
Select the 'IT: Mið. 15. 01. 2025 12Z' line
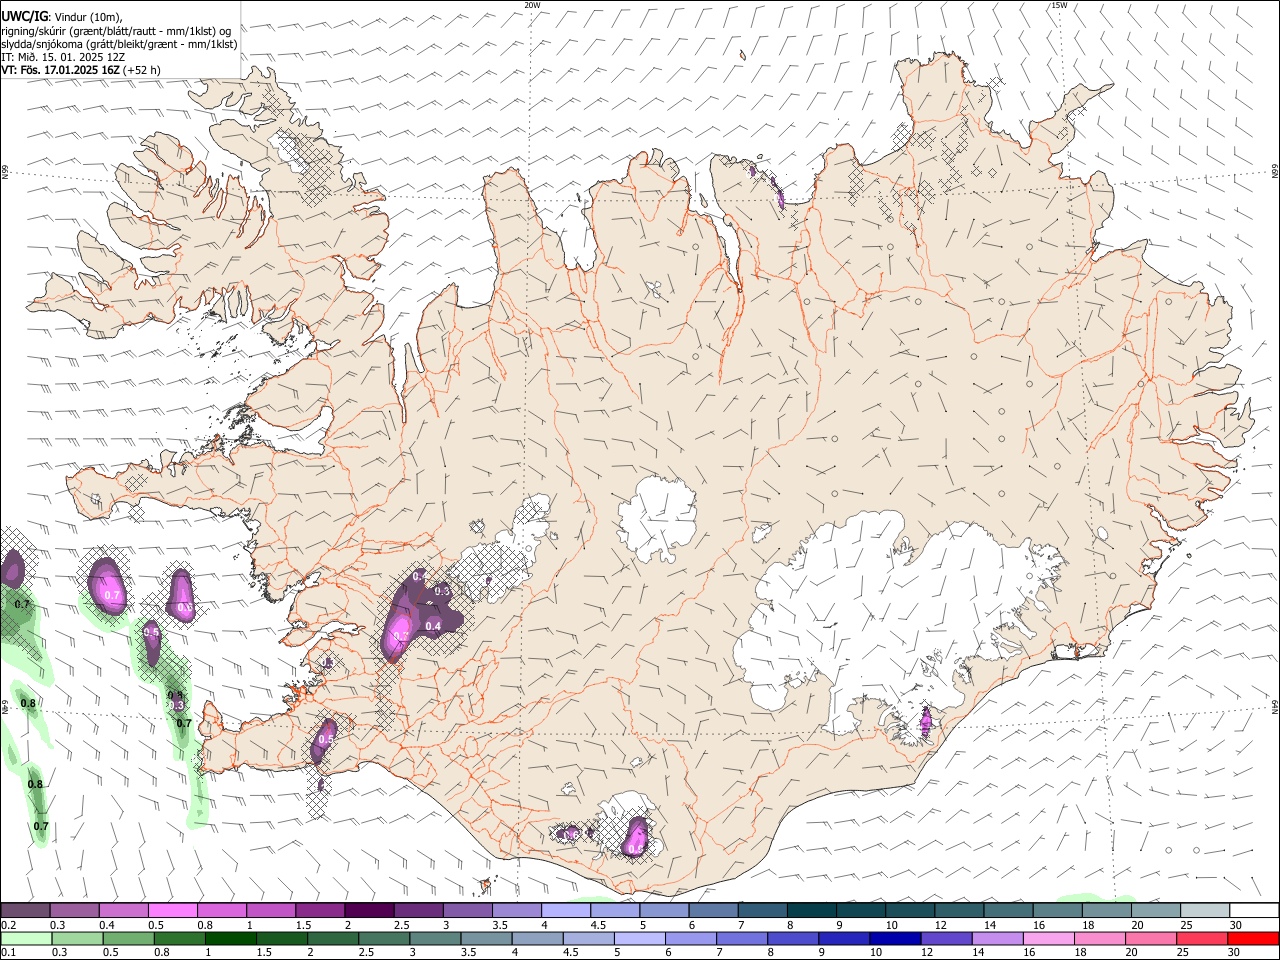[63, 57]
